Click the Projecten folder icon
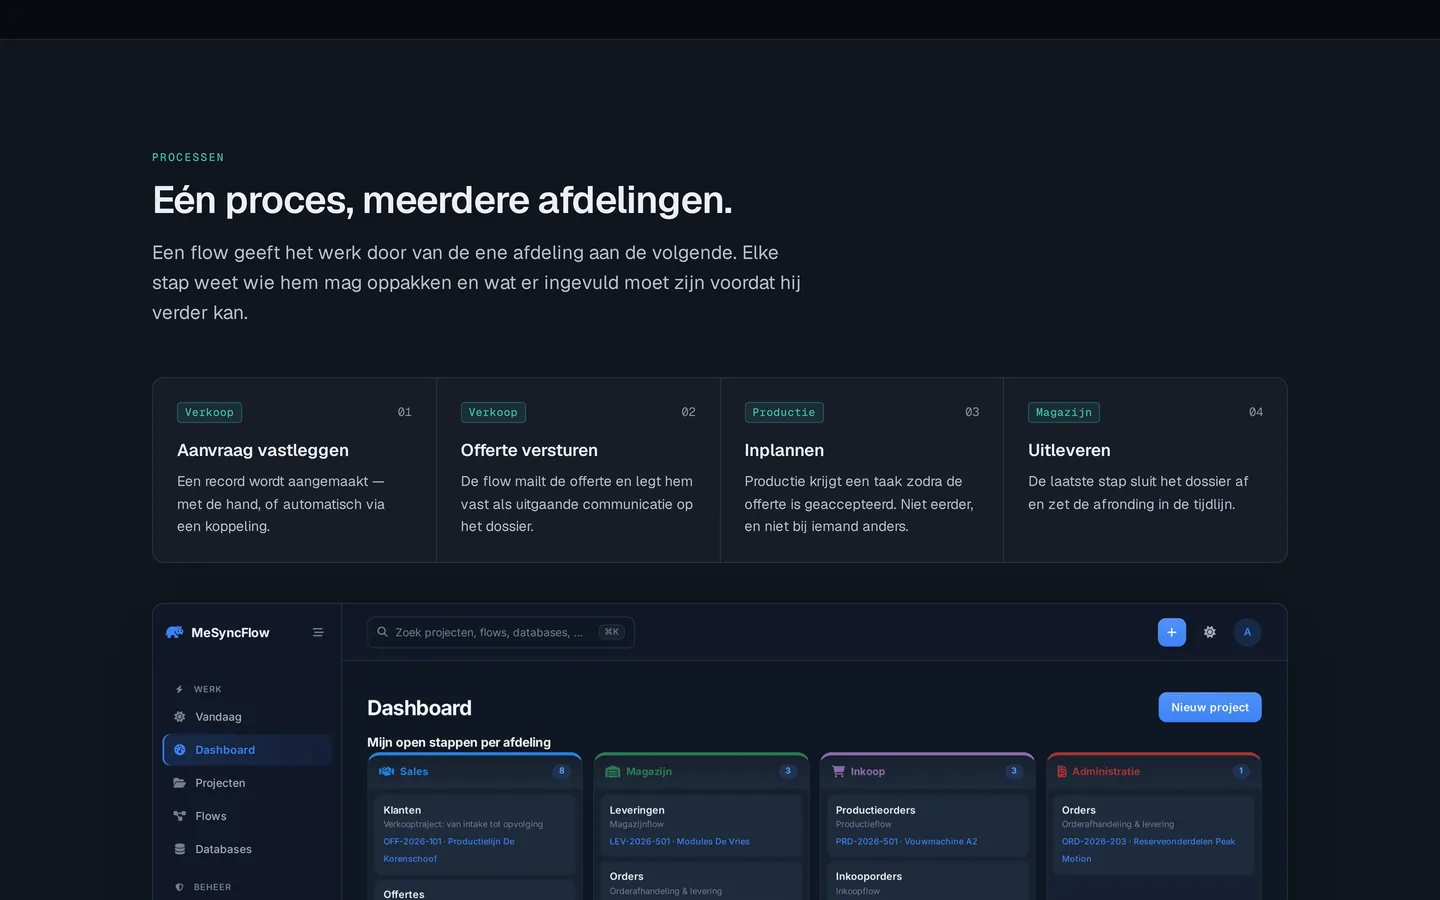 pyautogui.click(x=180, y=783)
